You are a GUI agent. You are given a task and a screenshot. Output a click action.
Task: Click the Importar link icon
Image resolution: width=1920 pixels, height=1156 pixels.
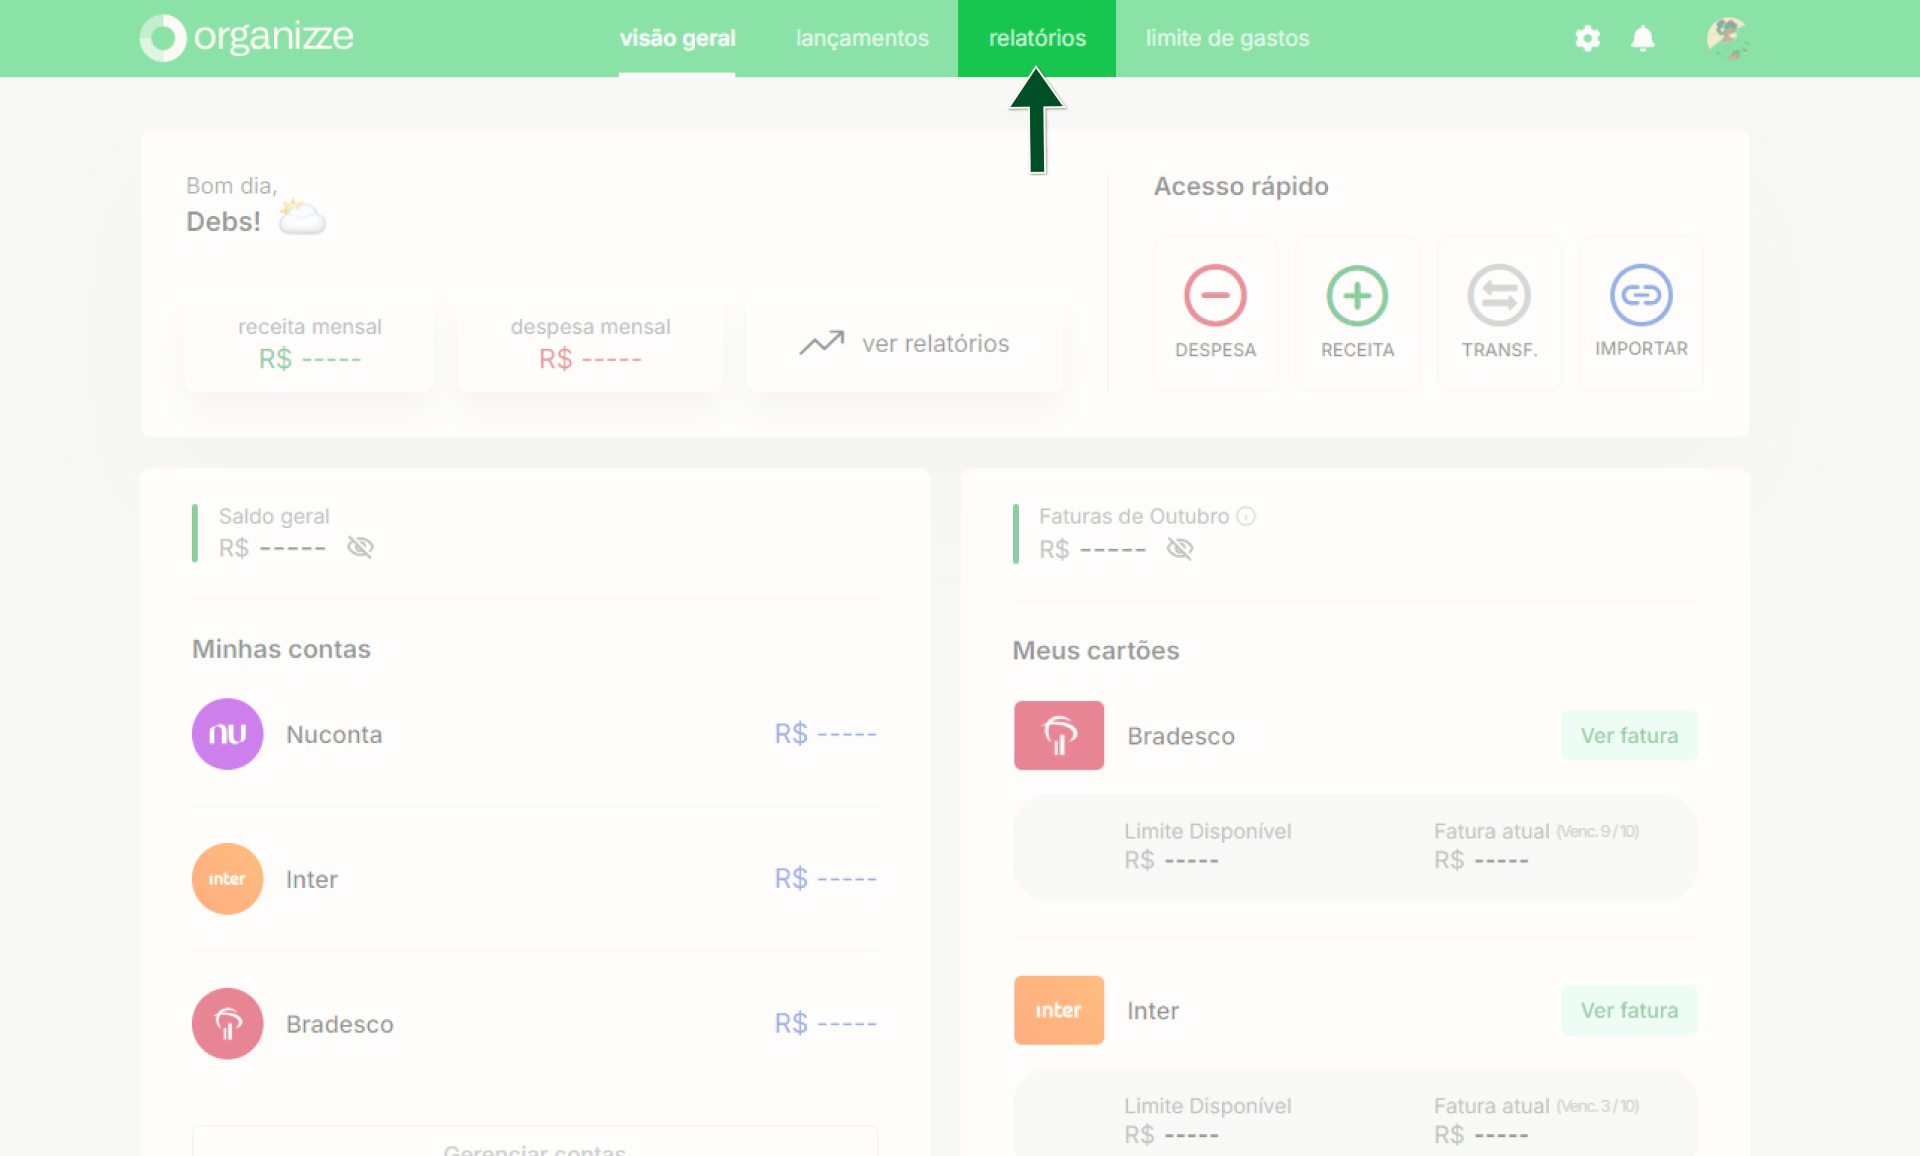[1641, 295]
